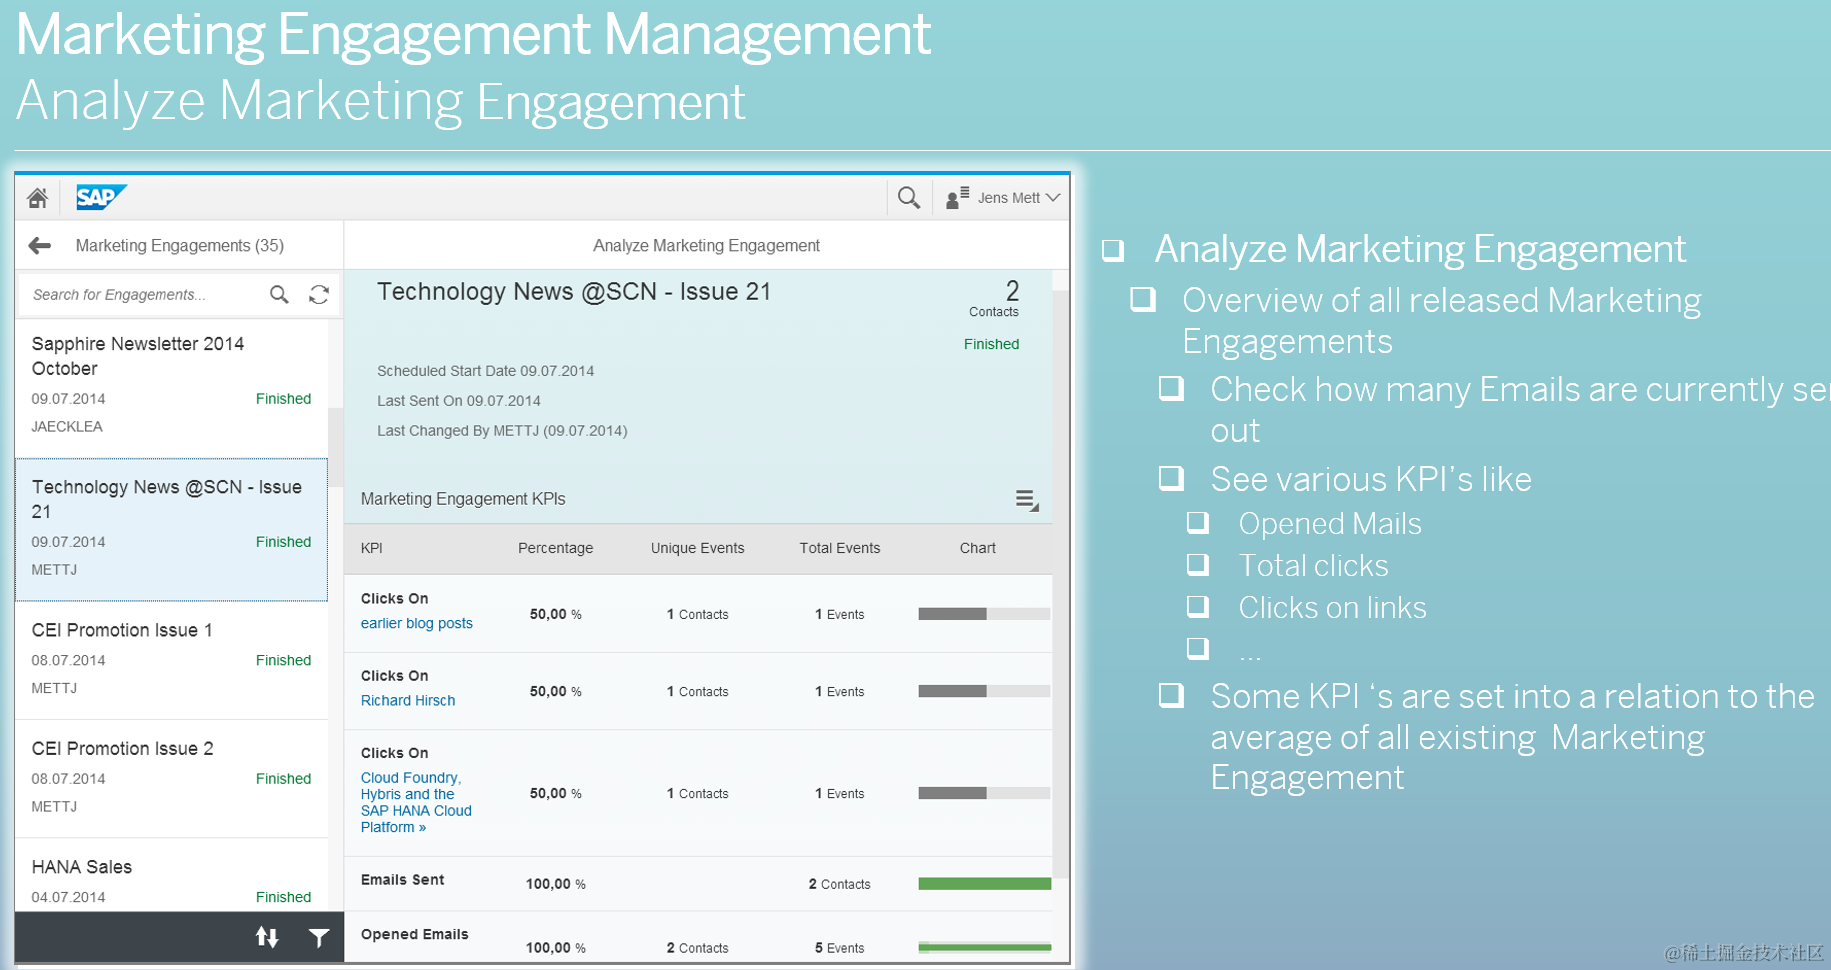Click the Cloud Foundry row chart bar
Viewport: 1831px width, 970px height.
tap(984, 793)
